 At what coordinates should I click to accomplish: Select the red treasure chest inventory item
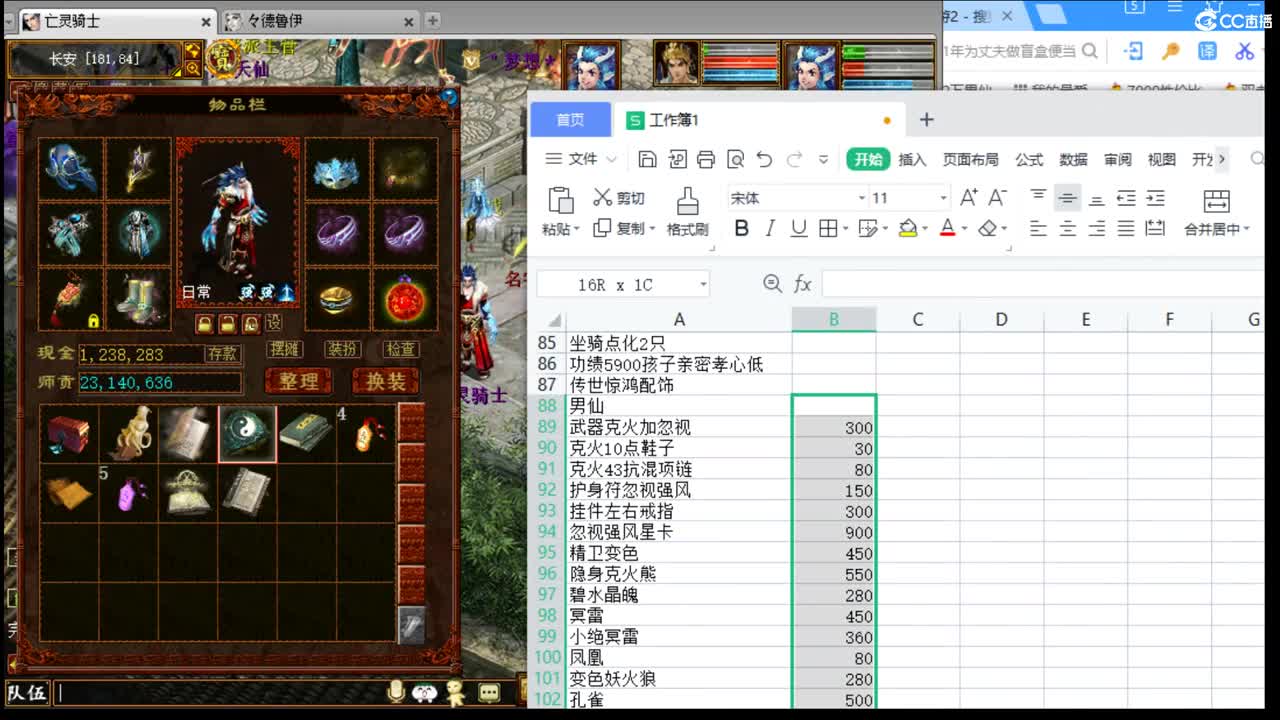tap(69, 433)
